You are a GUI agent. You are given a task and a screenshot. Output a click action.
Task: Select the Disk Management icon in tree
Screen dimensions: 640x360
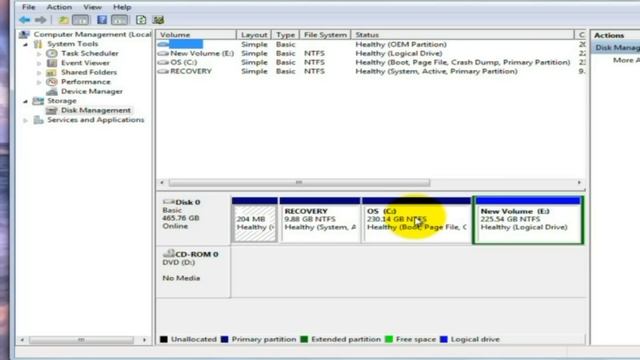(x=51, y=110)
